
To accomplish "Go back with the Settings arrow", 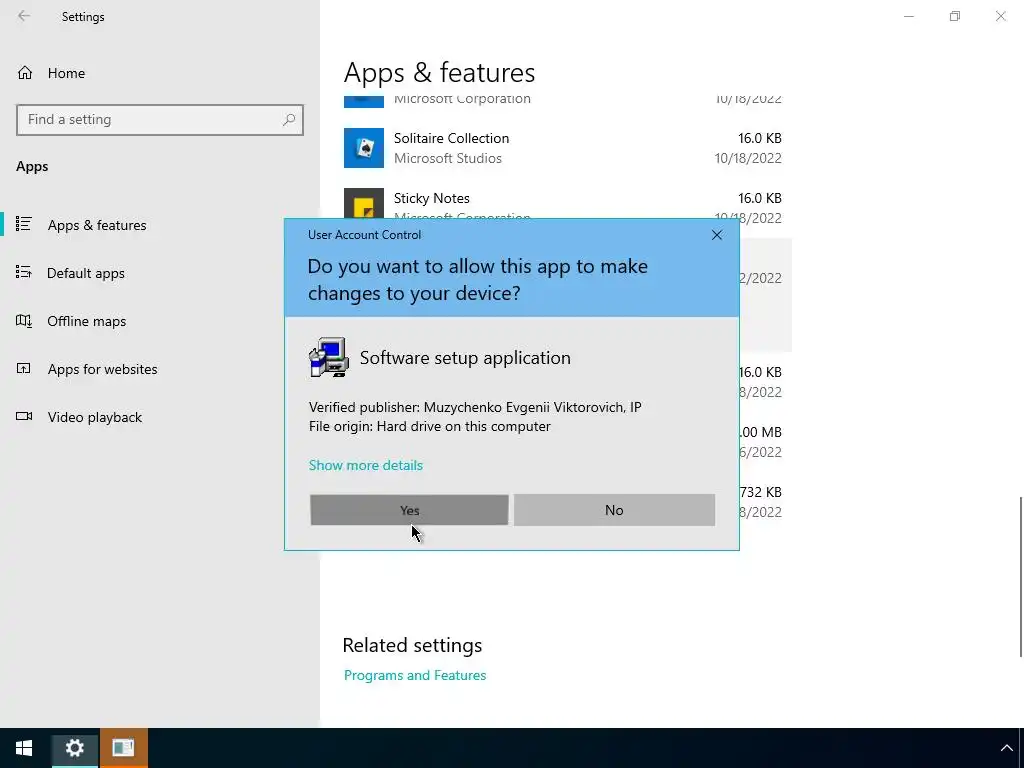I will tap(24, 16).
